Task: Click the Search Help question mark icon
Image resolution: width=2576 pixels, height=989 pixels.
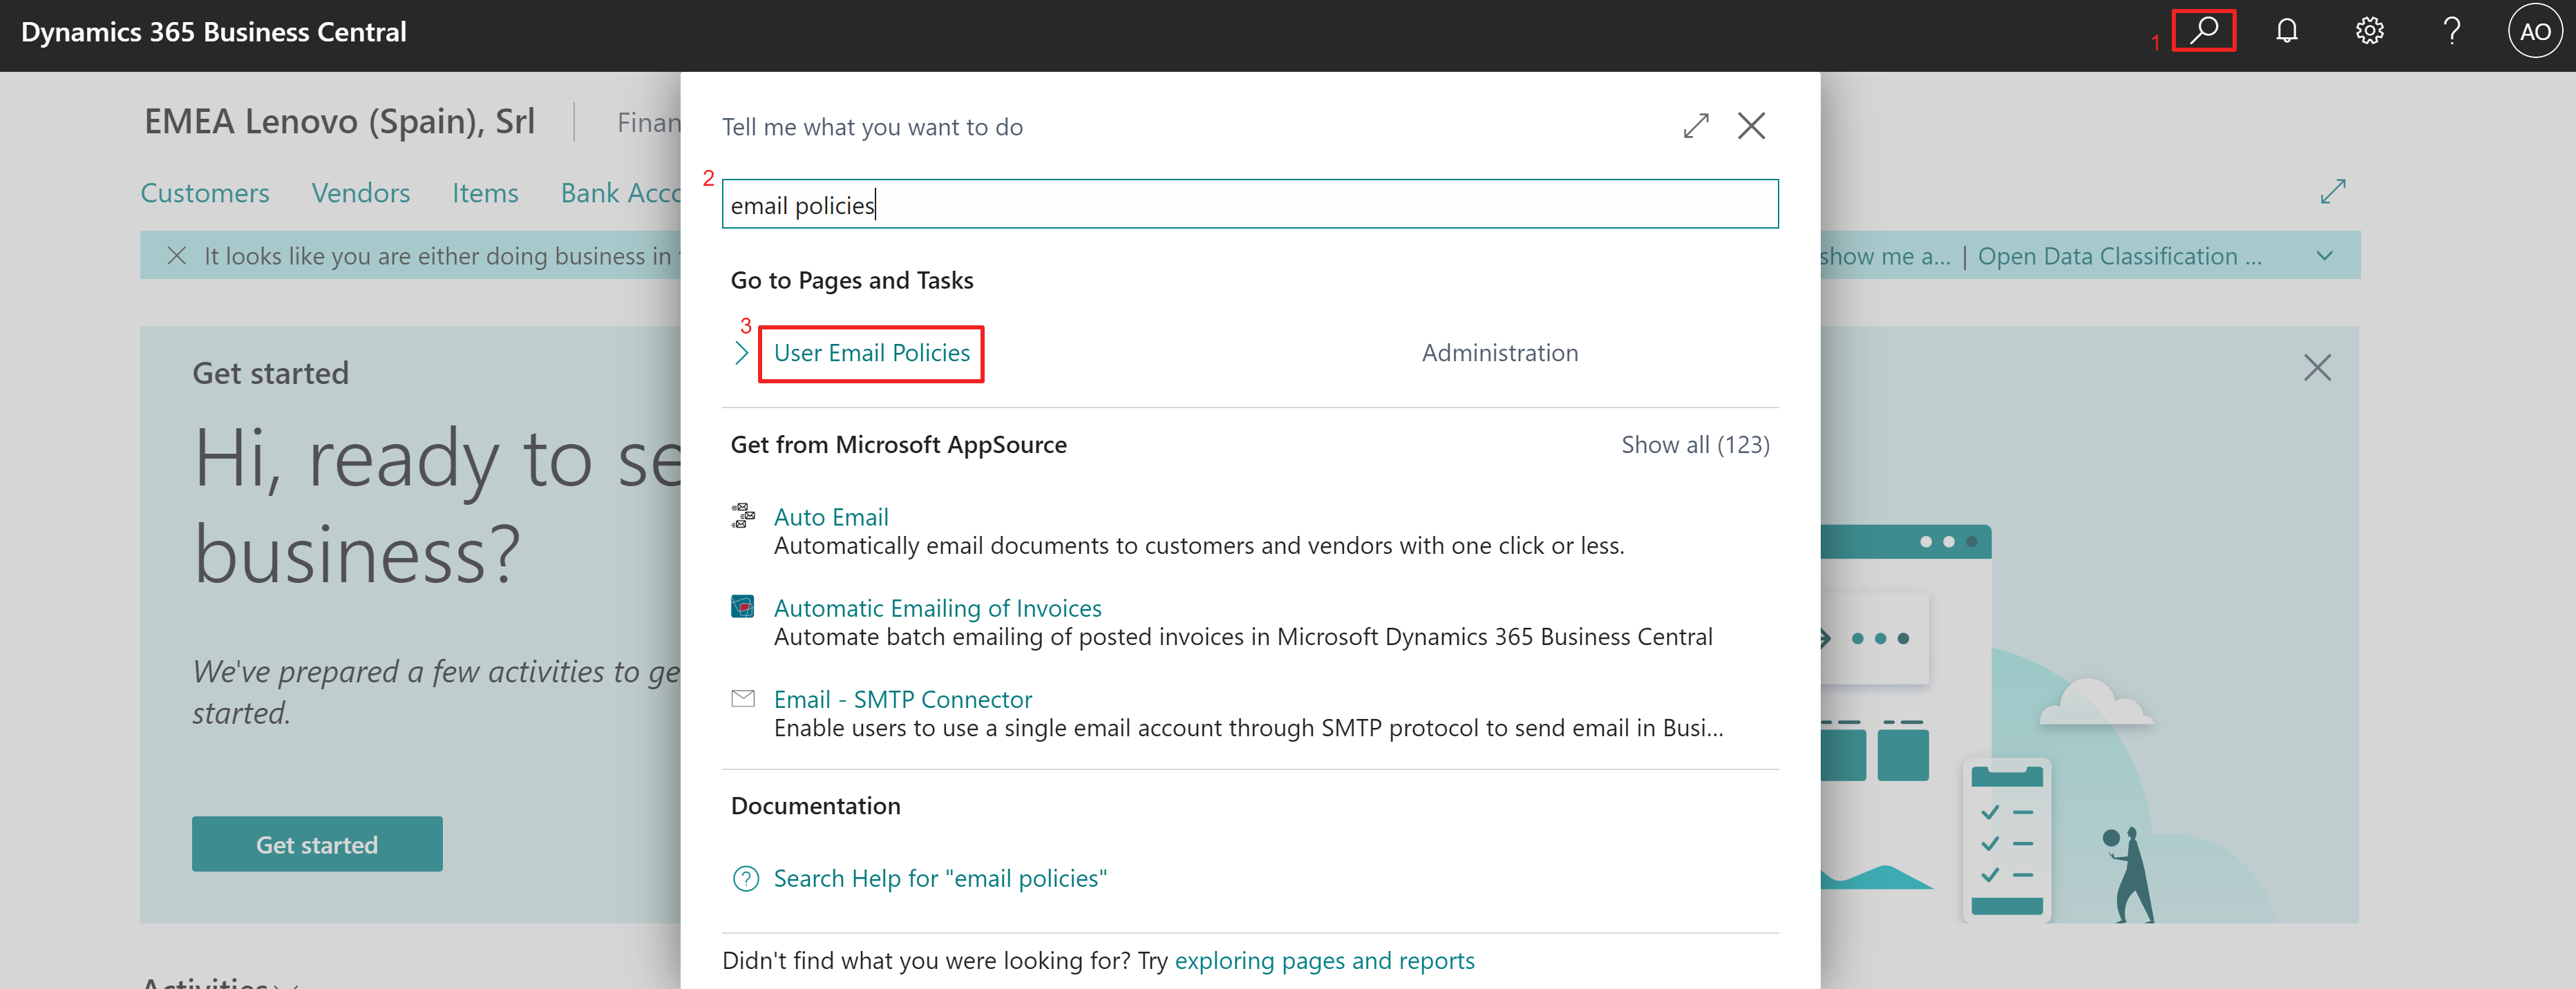Action: [x=746, y=879]
